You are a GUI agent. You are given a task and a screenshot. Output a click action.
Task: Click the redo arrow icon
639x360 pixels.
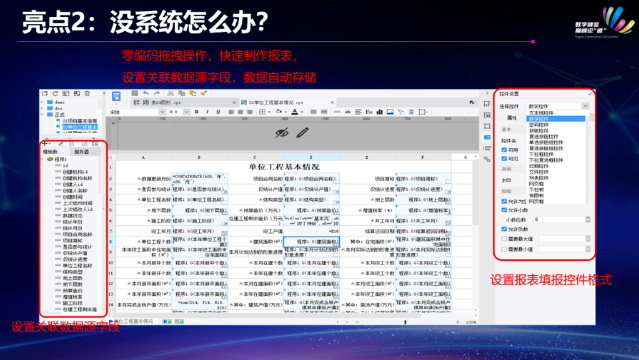tap(157, 93)
